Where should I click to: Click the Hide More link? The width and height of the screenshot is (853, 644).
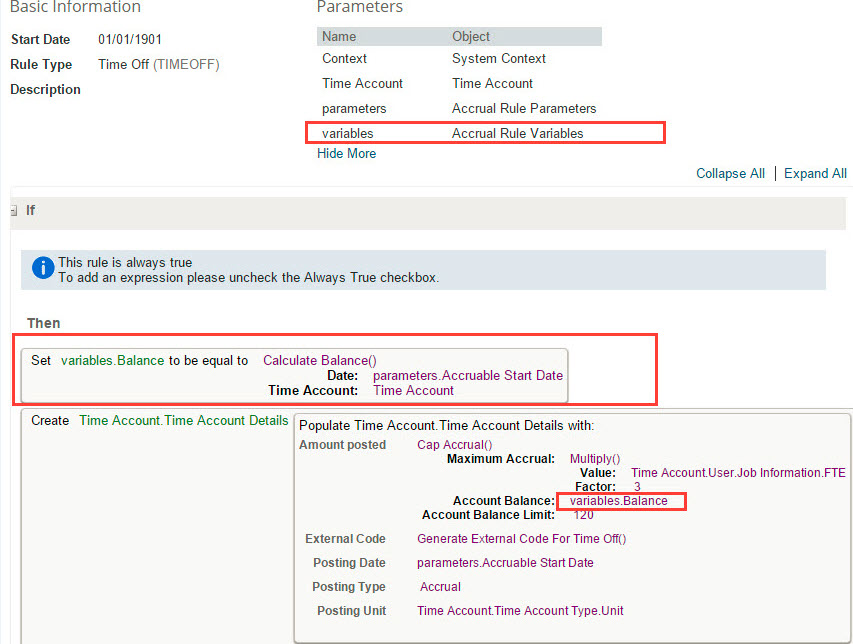click(347, 153)
